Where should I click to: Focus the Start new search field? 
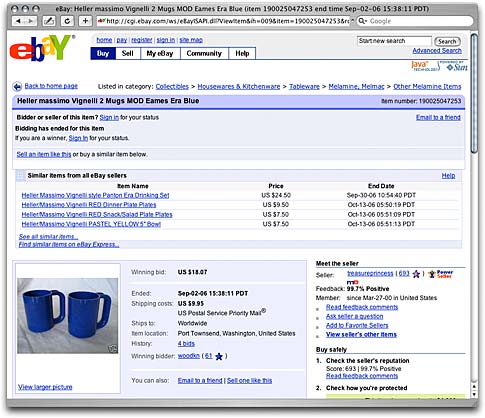[x=394, y=41]
